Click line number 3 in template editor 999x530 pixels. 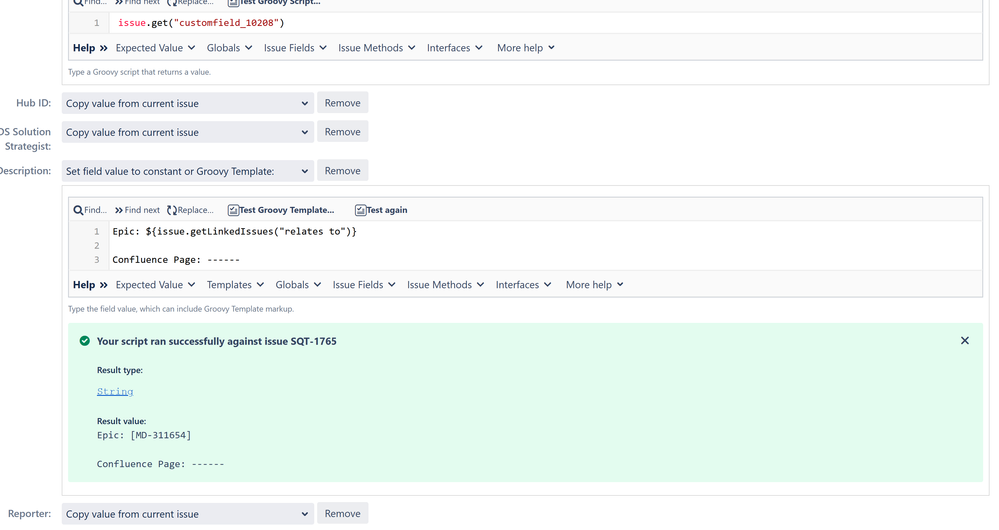click(97, 260)
